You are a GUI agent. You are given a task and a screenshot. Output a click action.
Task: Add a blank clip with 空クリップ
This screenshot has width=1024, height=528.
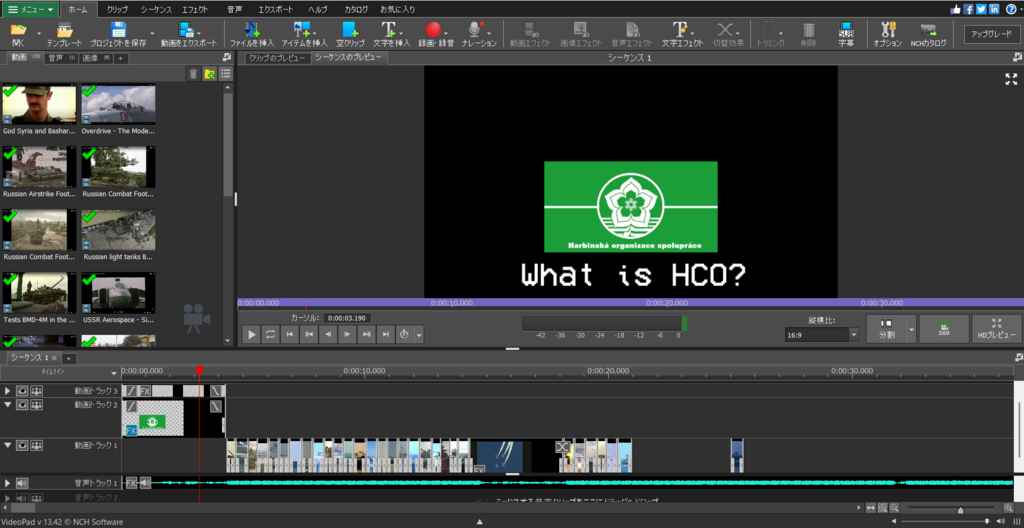pos(350,34)
